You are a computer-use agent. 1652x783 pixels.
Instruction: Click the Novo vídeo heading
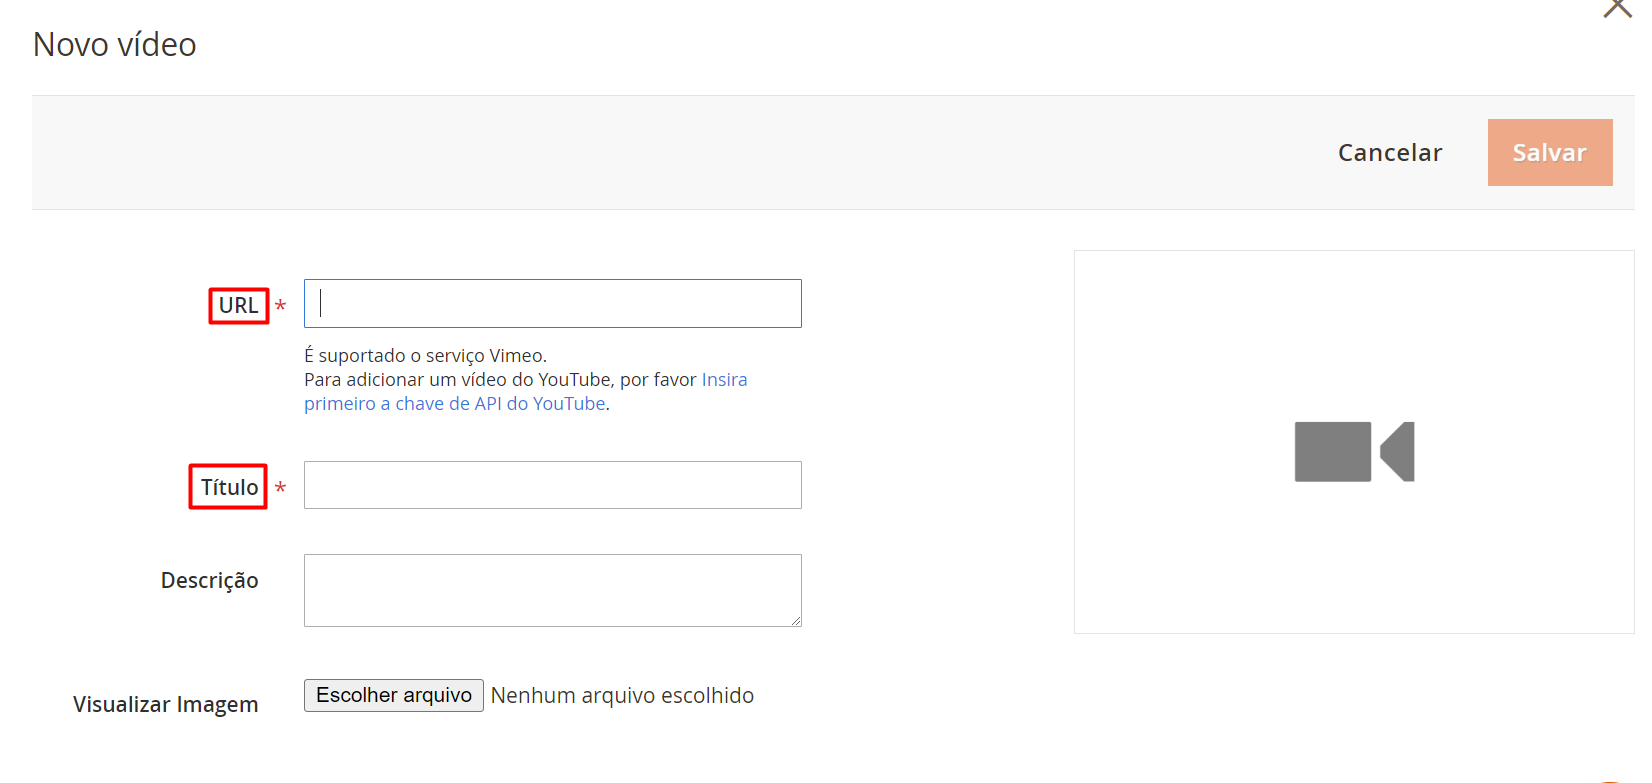point(115,45)
